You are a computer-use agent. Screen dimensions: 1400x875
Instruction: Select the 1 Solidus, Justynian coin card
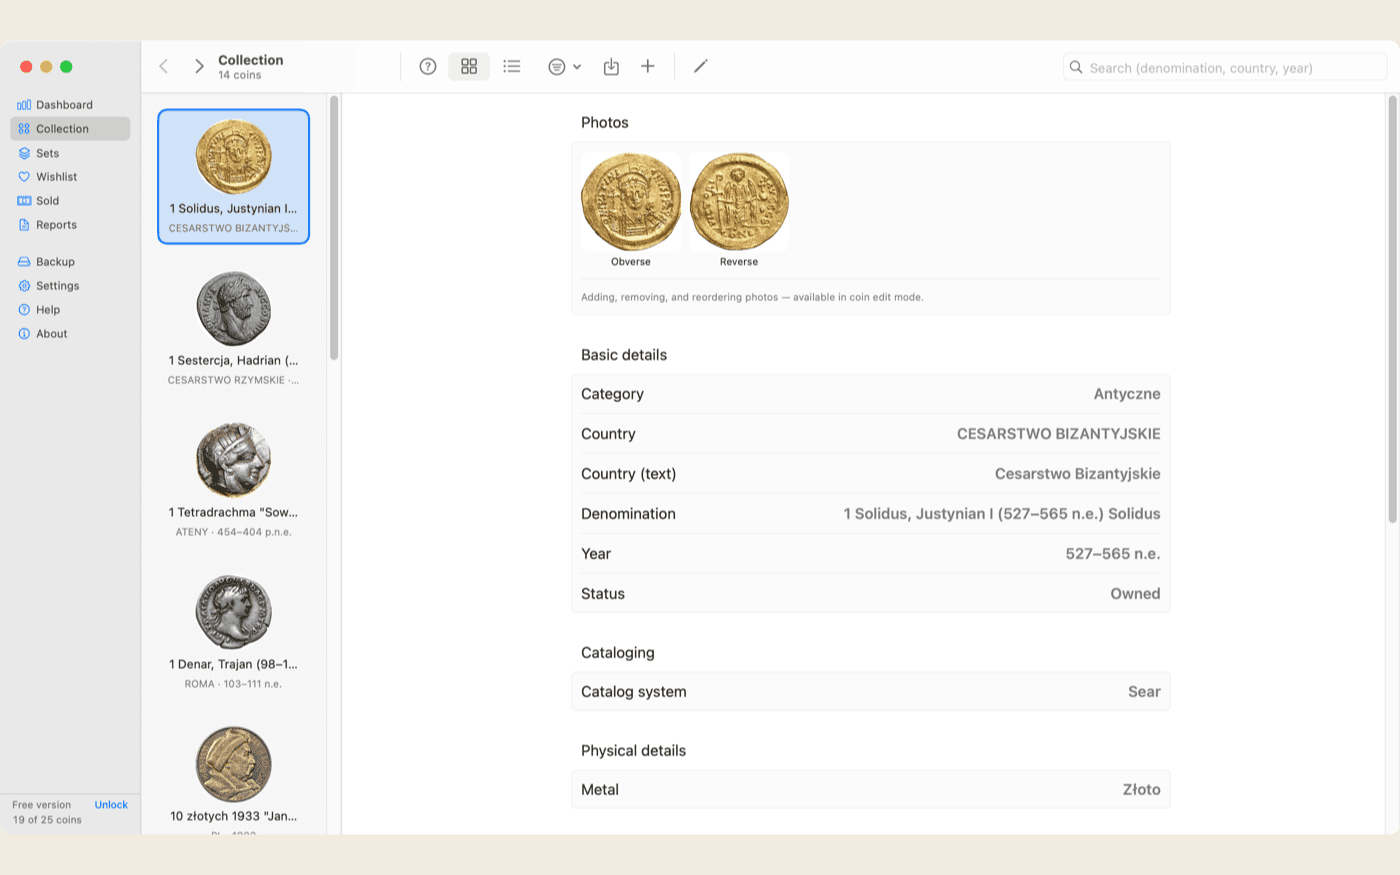[x=234, y=176]
